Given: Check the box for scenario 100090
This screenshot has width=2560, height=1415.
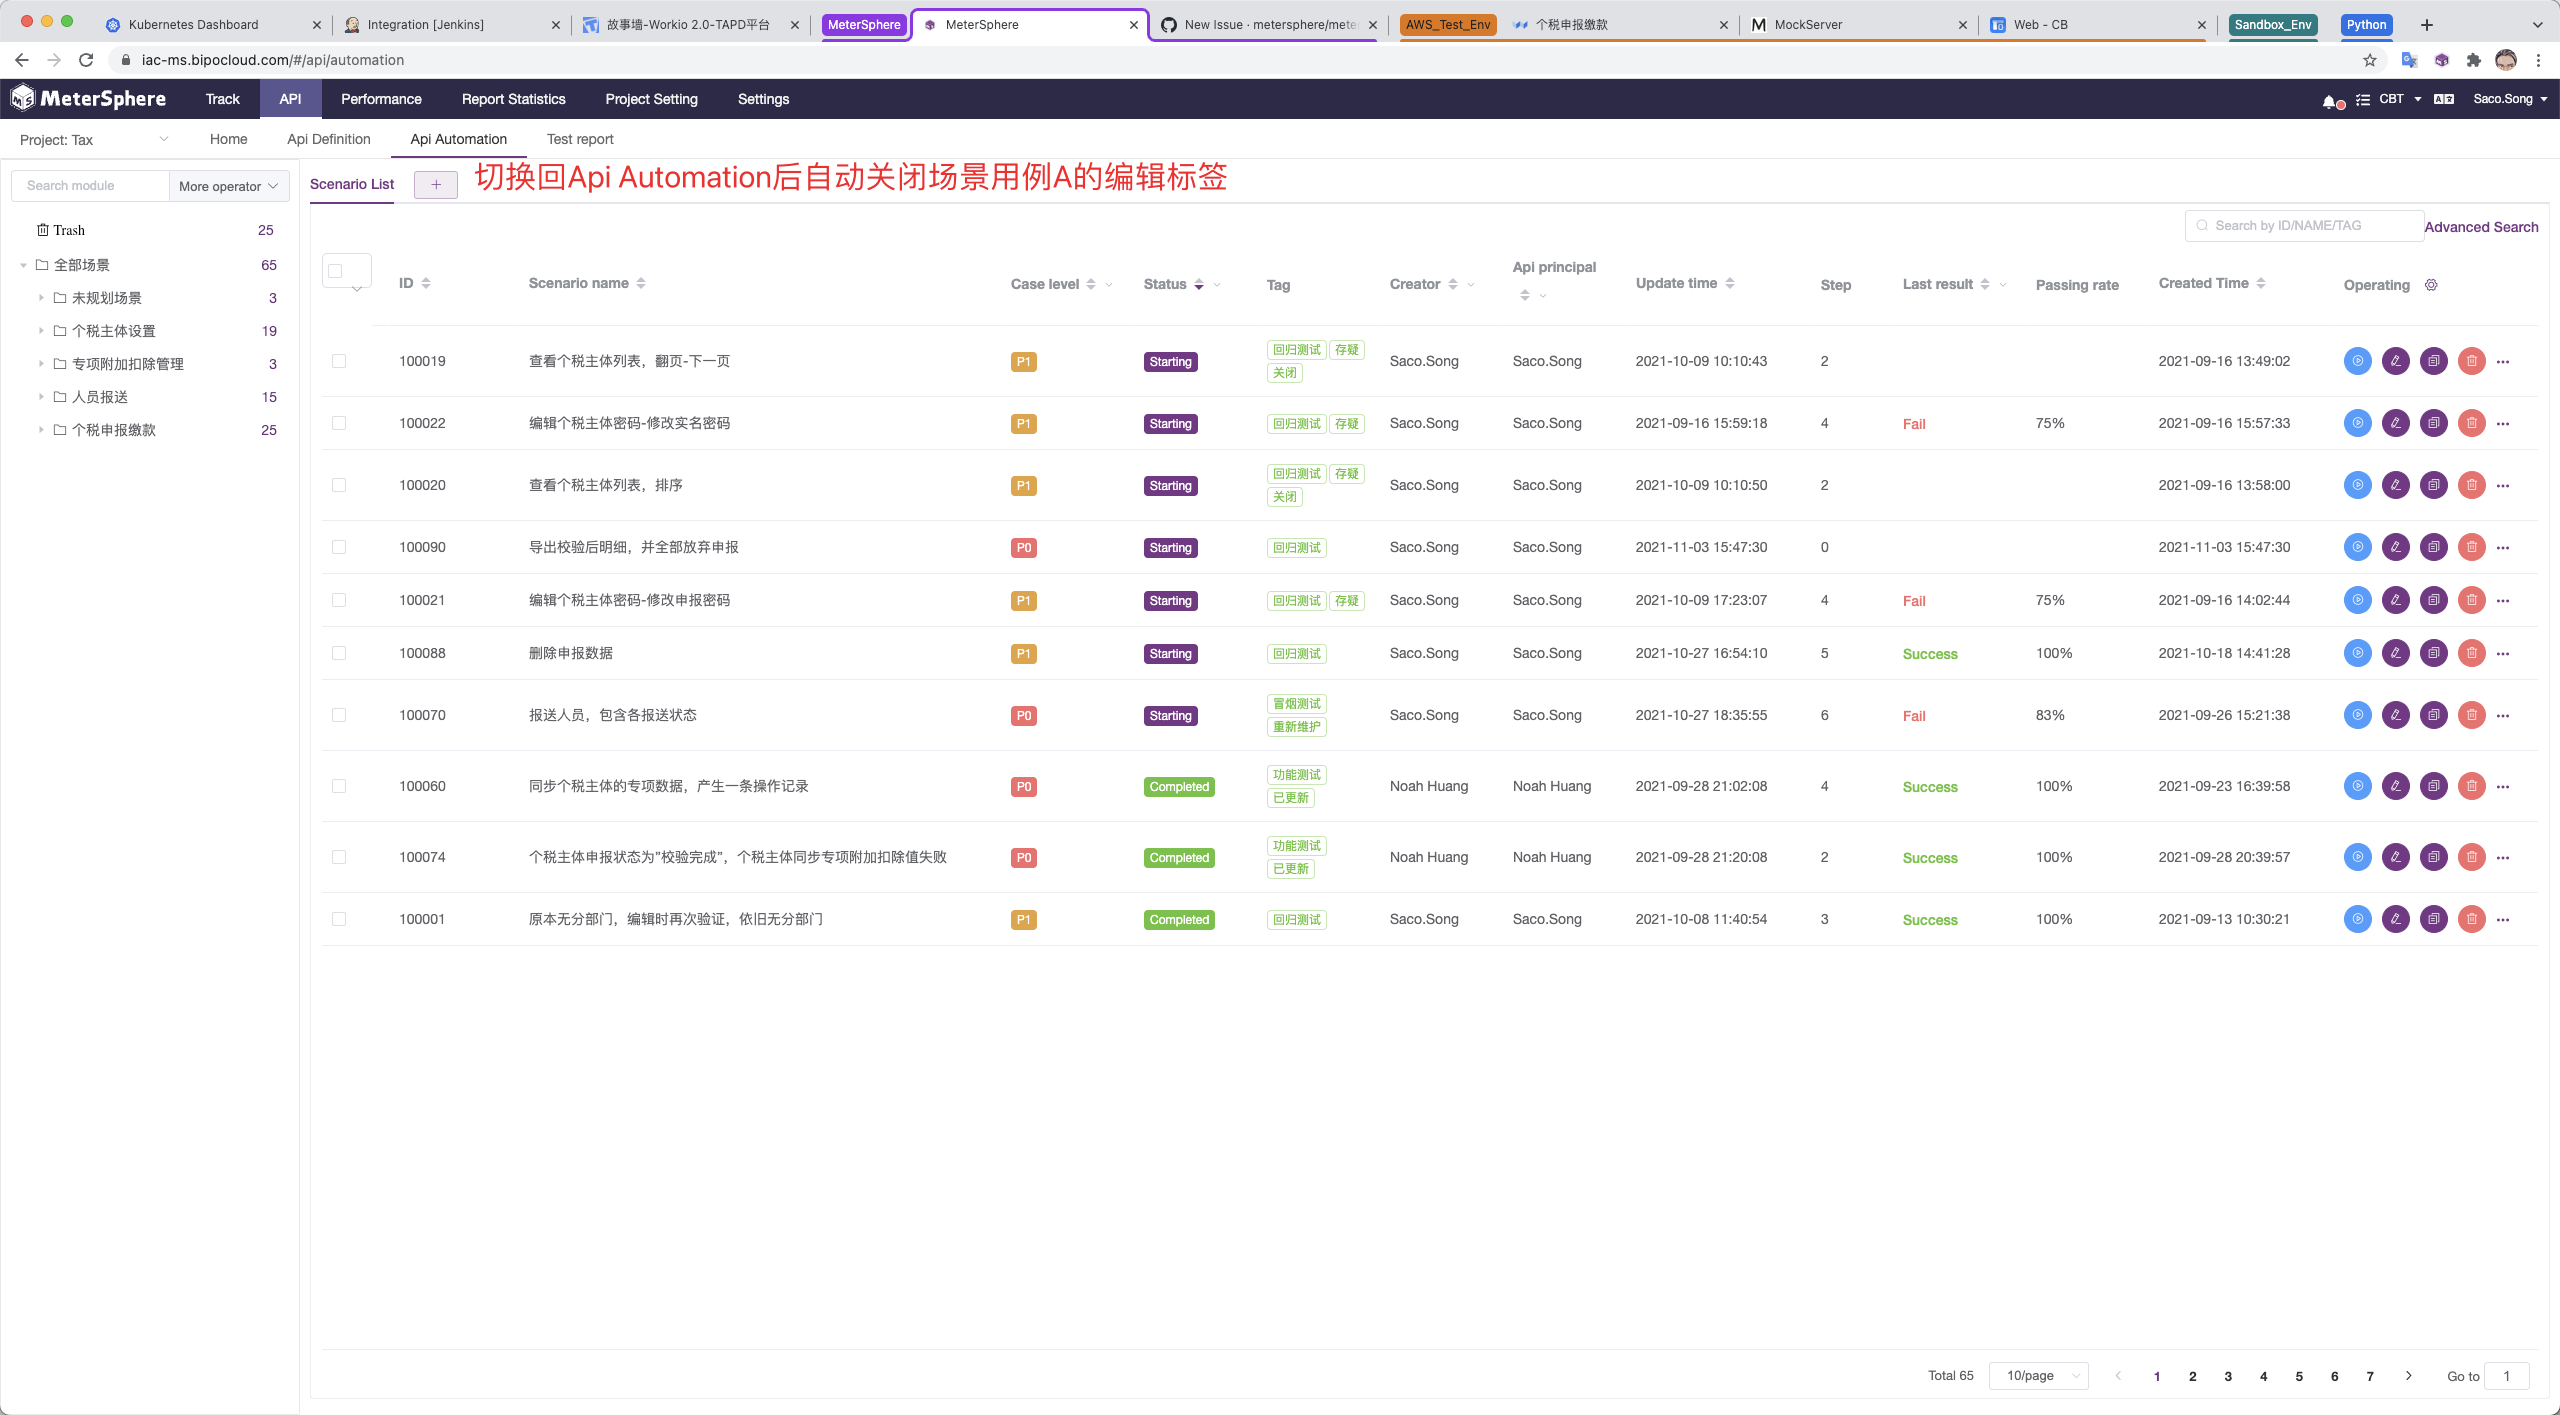Looking at the screenshot, I should 339,547.
